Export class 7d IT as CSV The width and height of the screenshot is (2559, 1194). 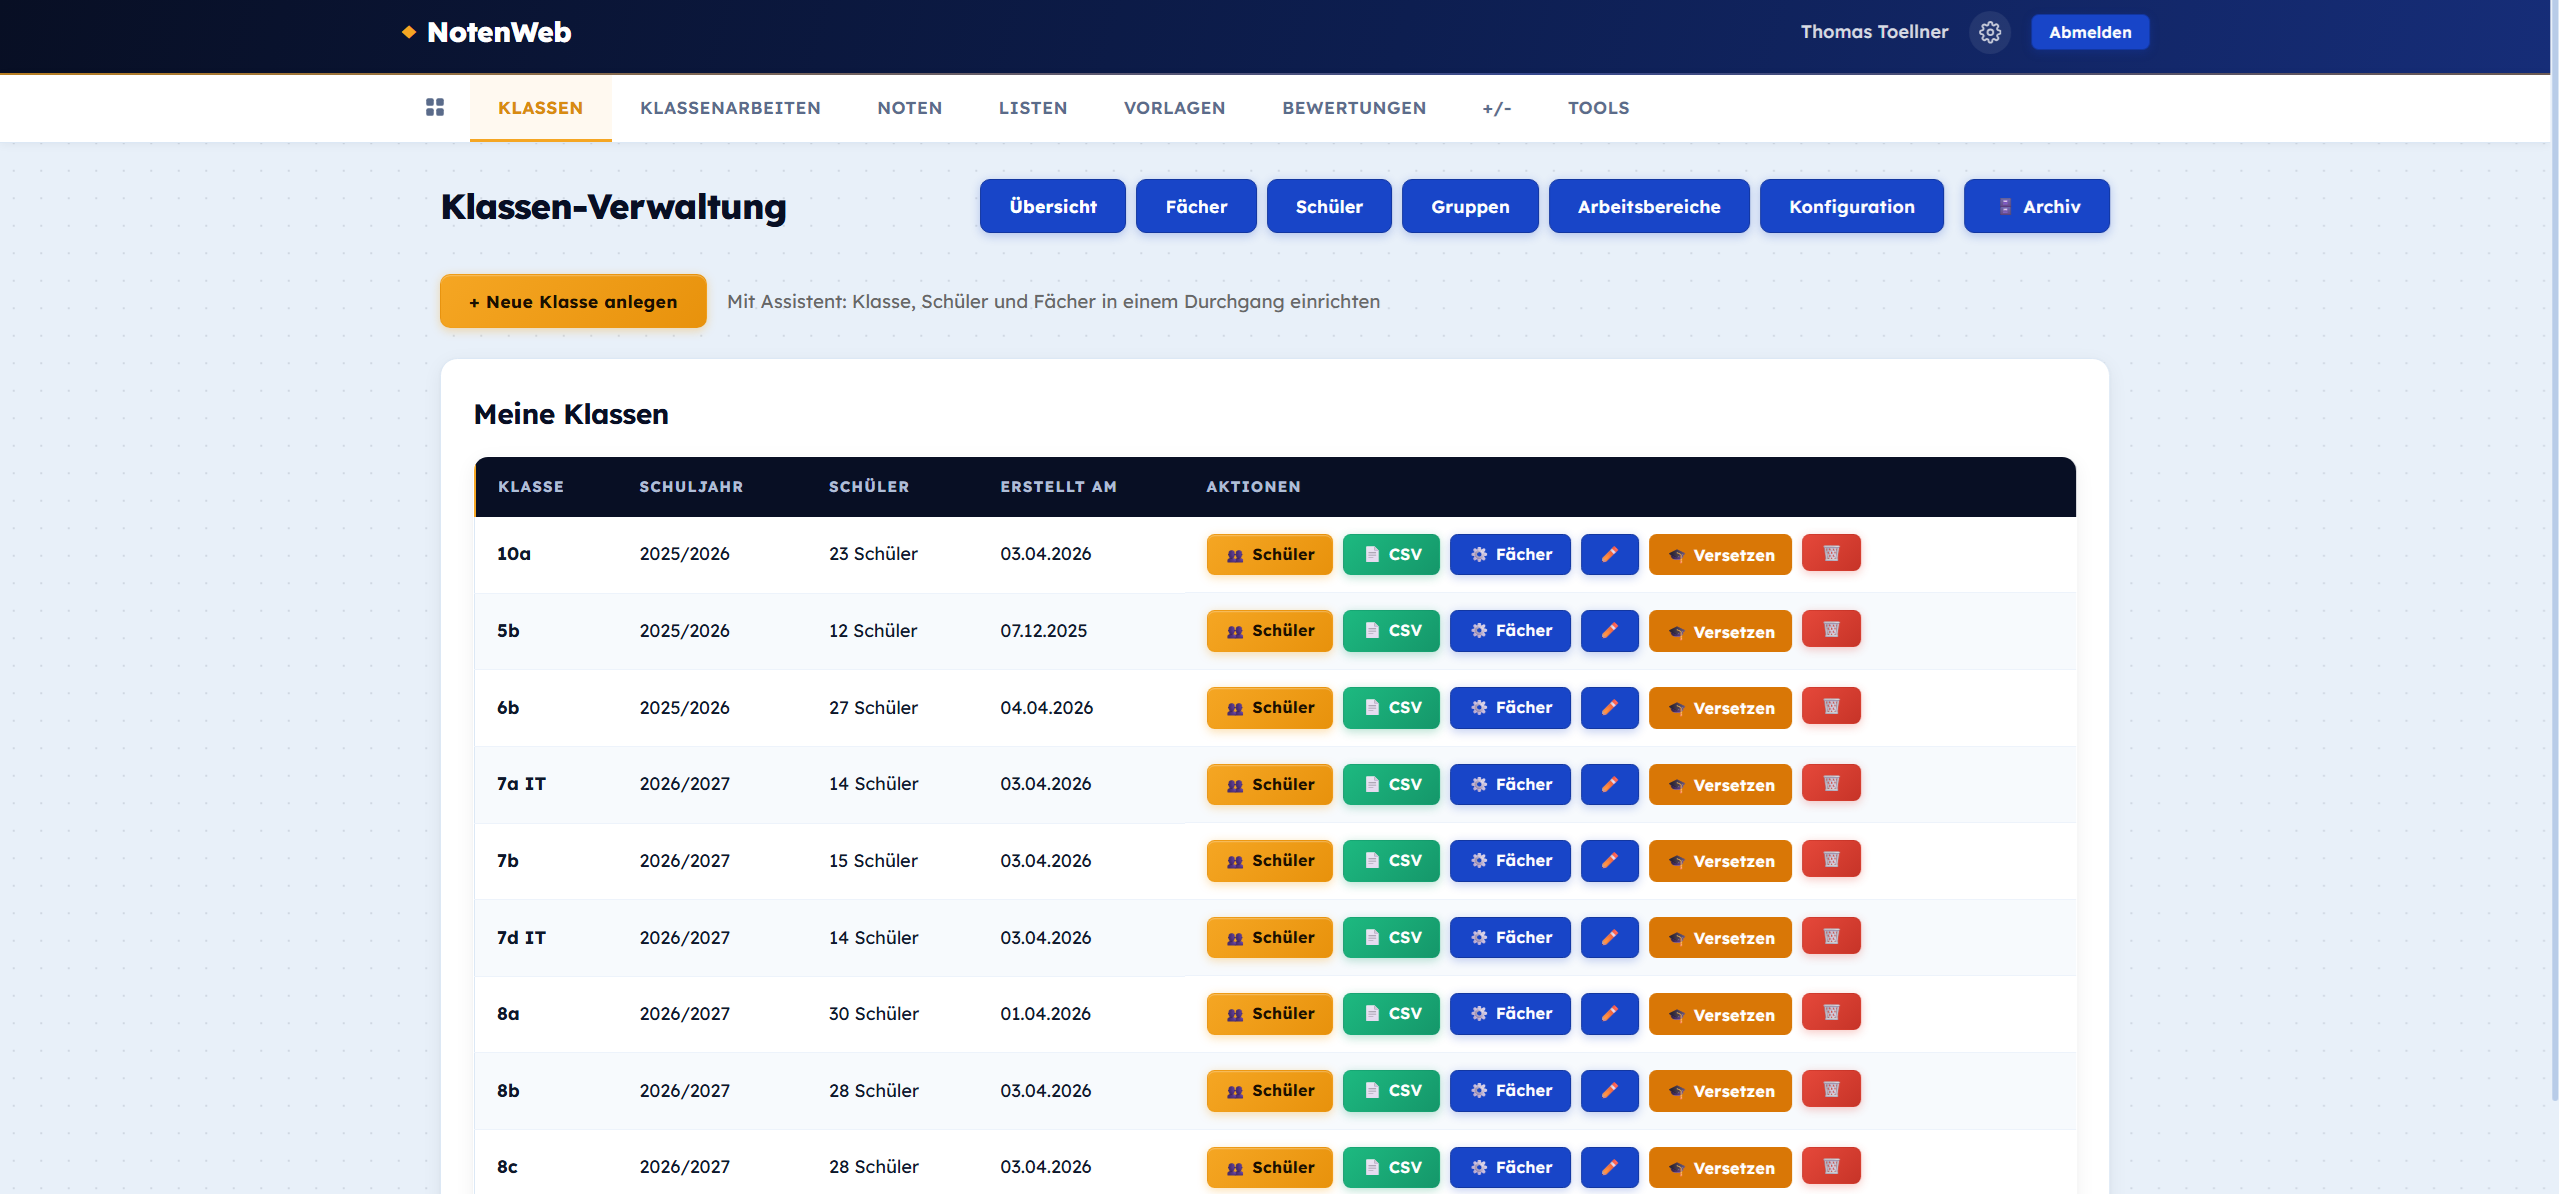1390,937
